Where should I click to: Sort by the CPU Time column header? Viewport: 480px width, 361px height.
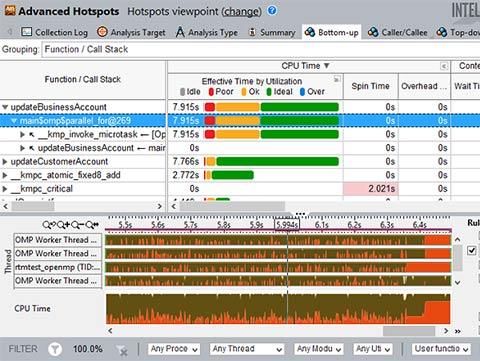(305, 66)
